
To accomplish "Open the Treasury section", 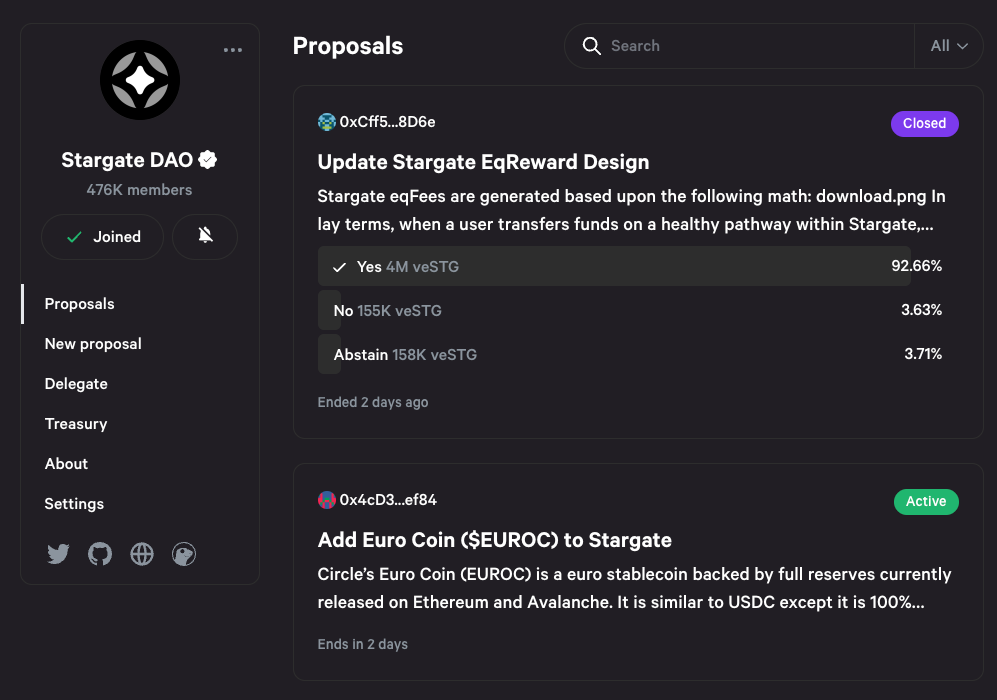I will (x=76, y=424).
